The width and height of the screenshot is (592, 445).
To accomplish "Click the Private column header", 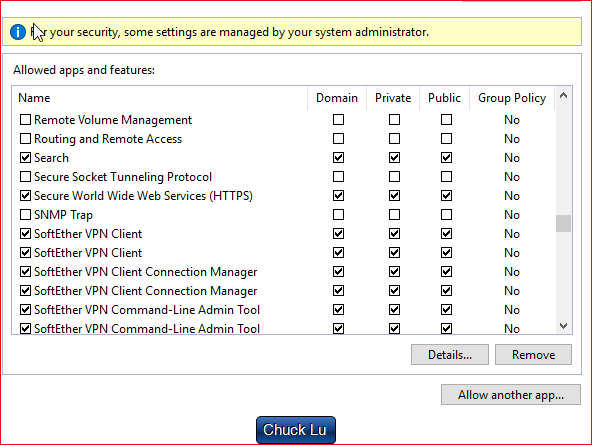I will [x=393, y=98].
